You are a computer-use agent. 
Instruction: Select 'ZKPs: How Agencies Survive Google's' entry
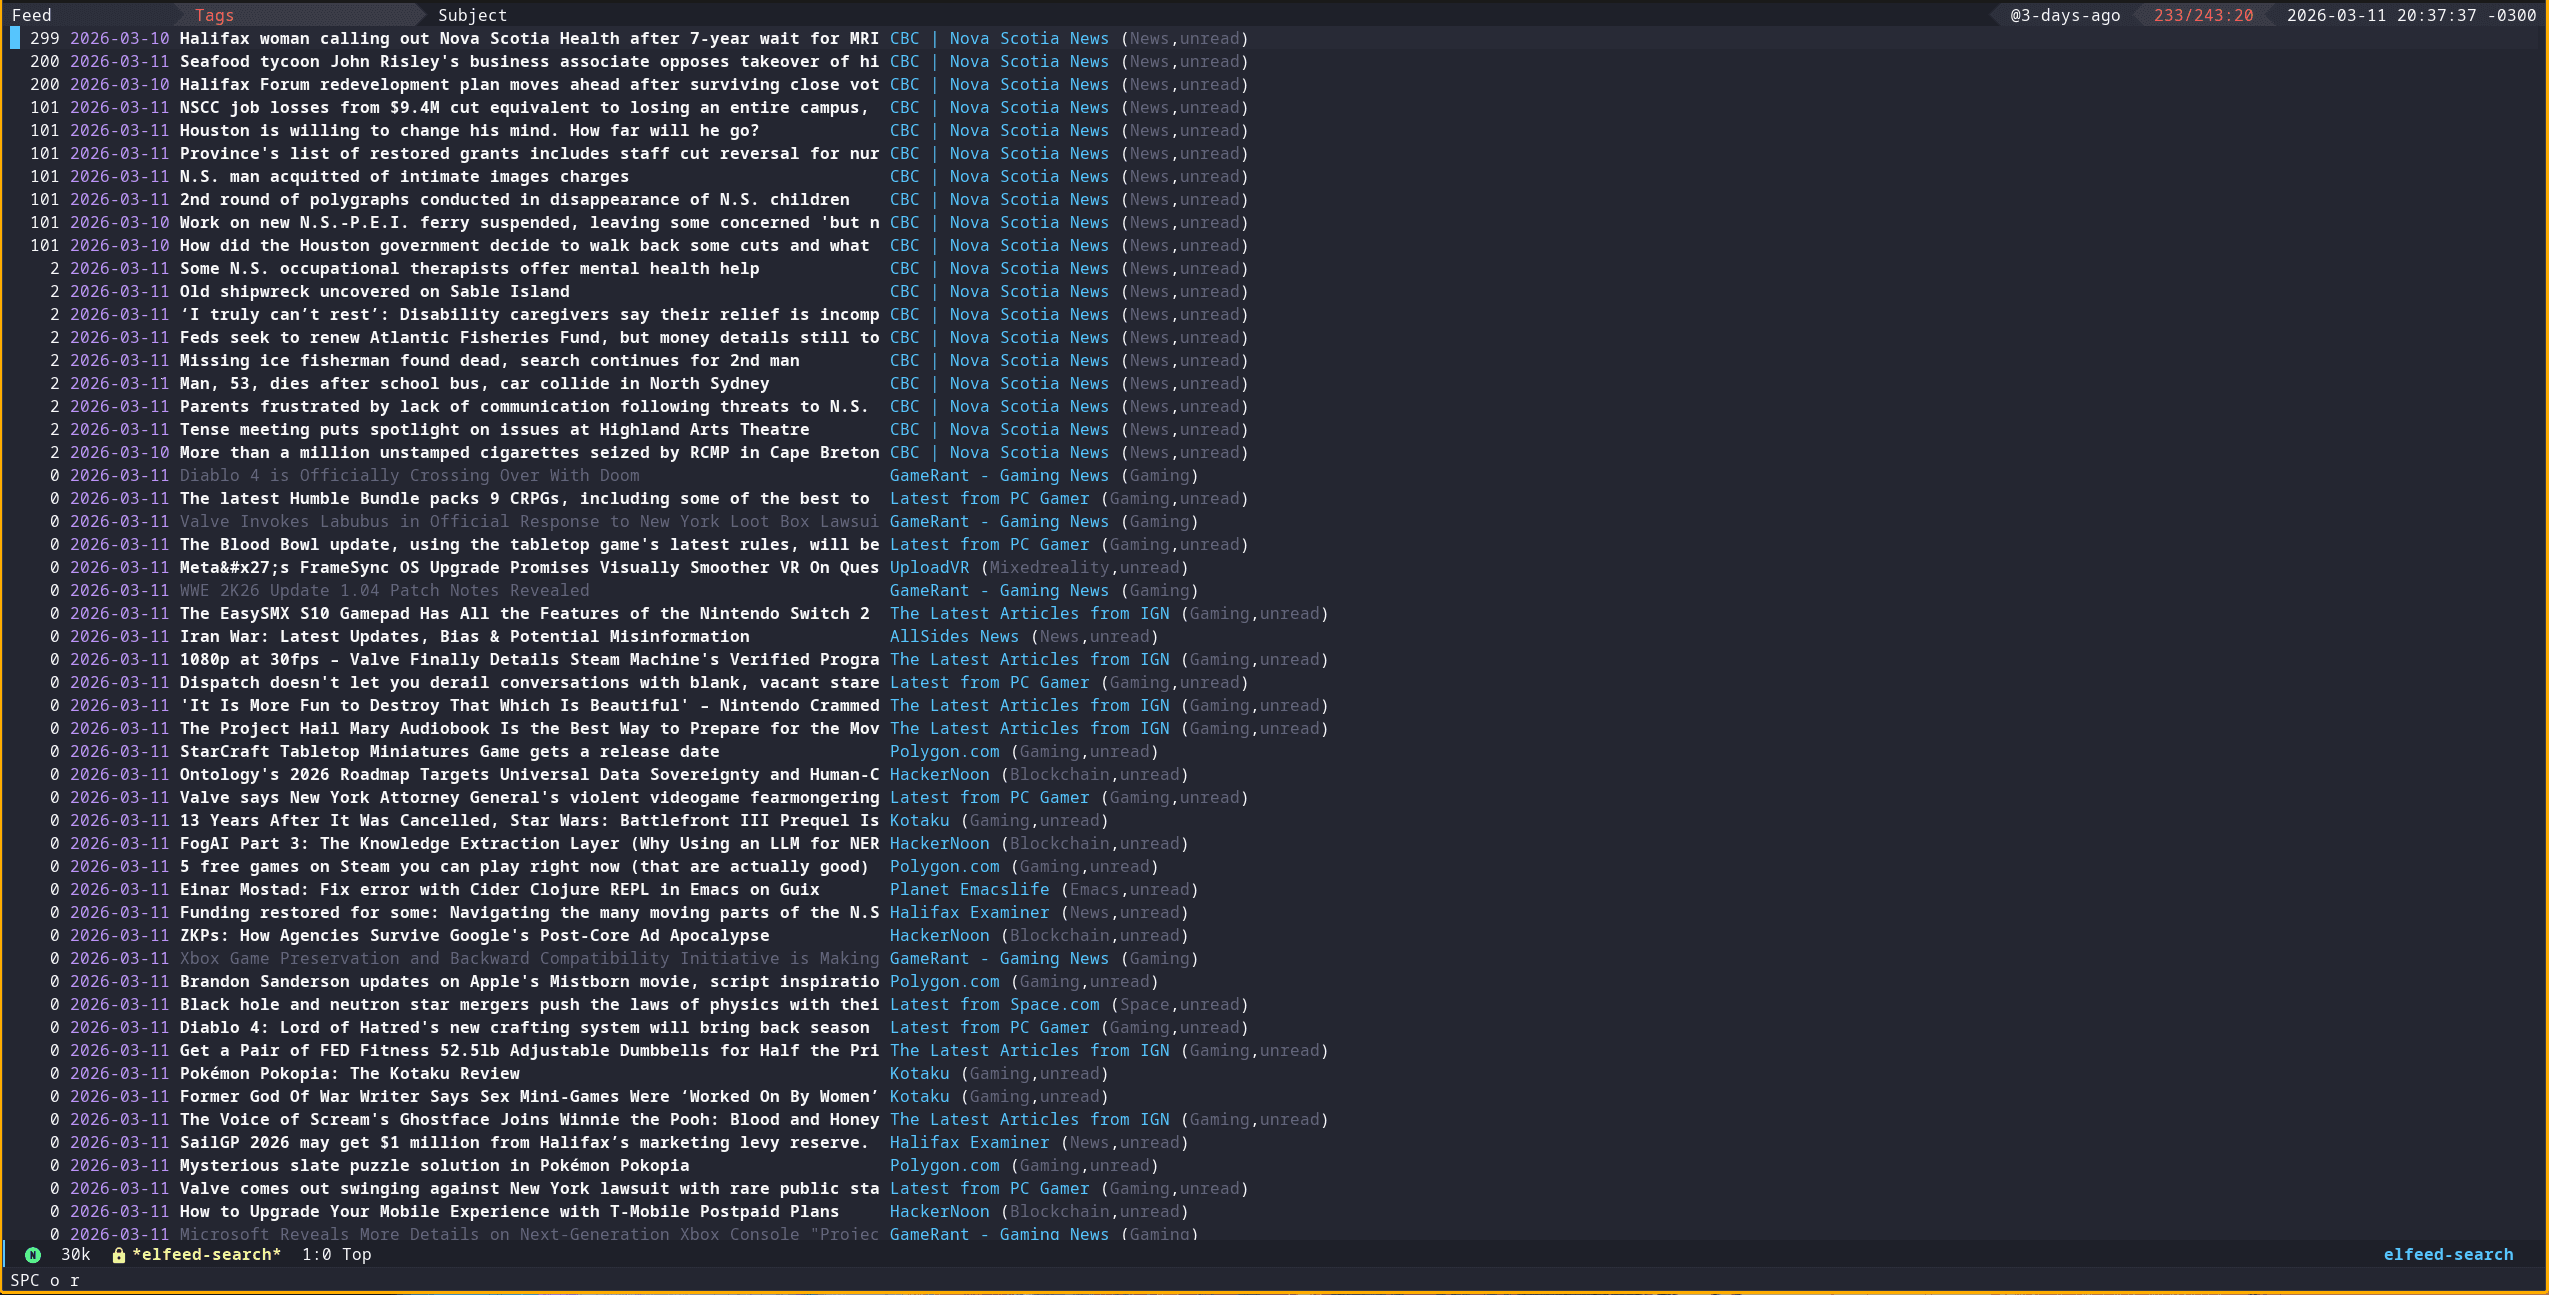474,935
